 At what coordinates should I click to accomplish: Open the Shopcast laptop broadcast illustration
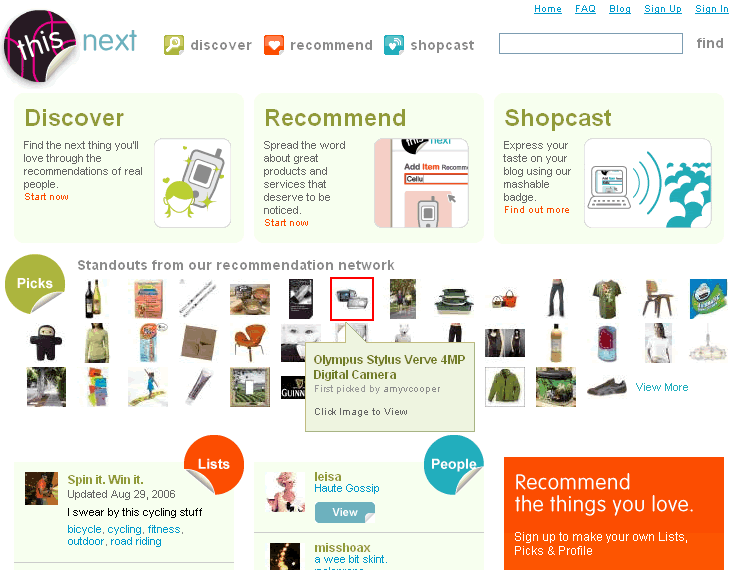[648, 183]
